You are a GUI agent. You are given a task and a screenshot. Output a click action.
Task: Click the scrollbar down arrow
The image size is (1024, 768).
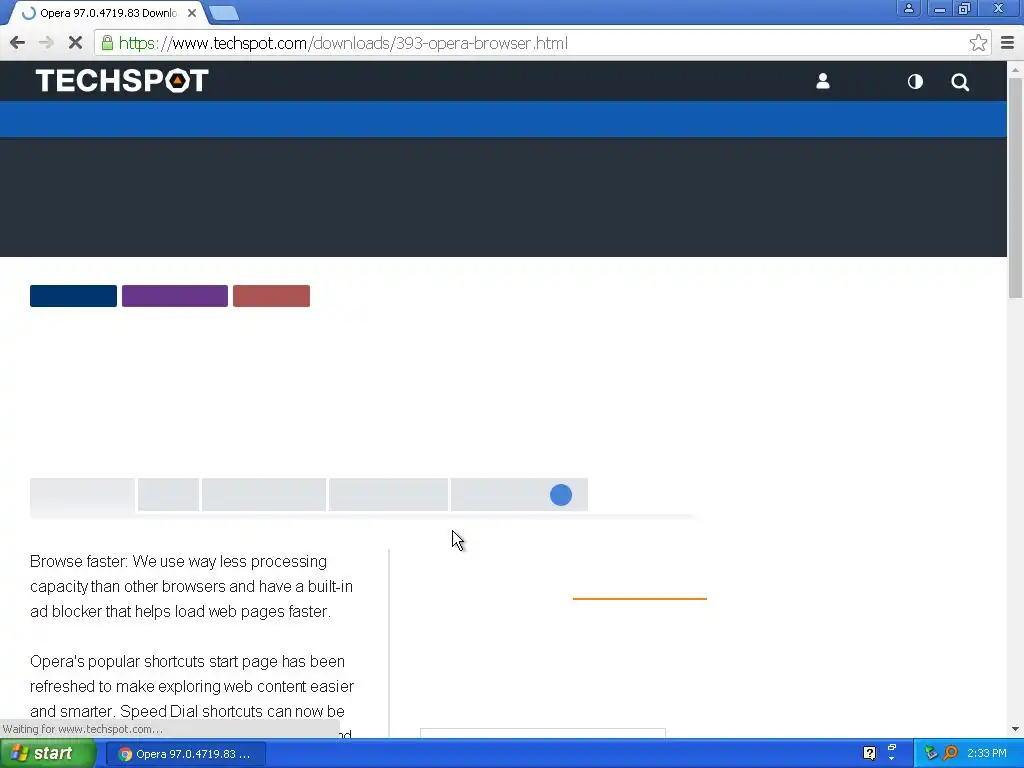tap(1015, 729)
